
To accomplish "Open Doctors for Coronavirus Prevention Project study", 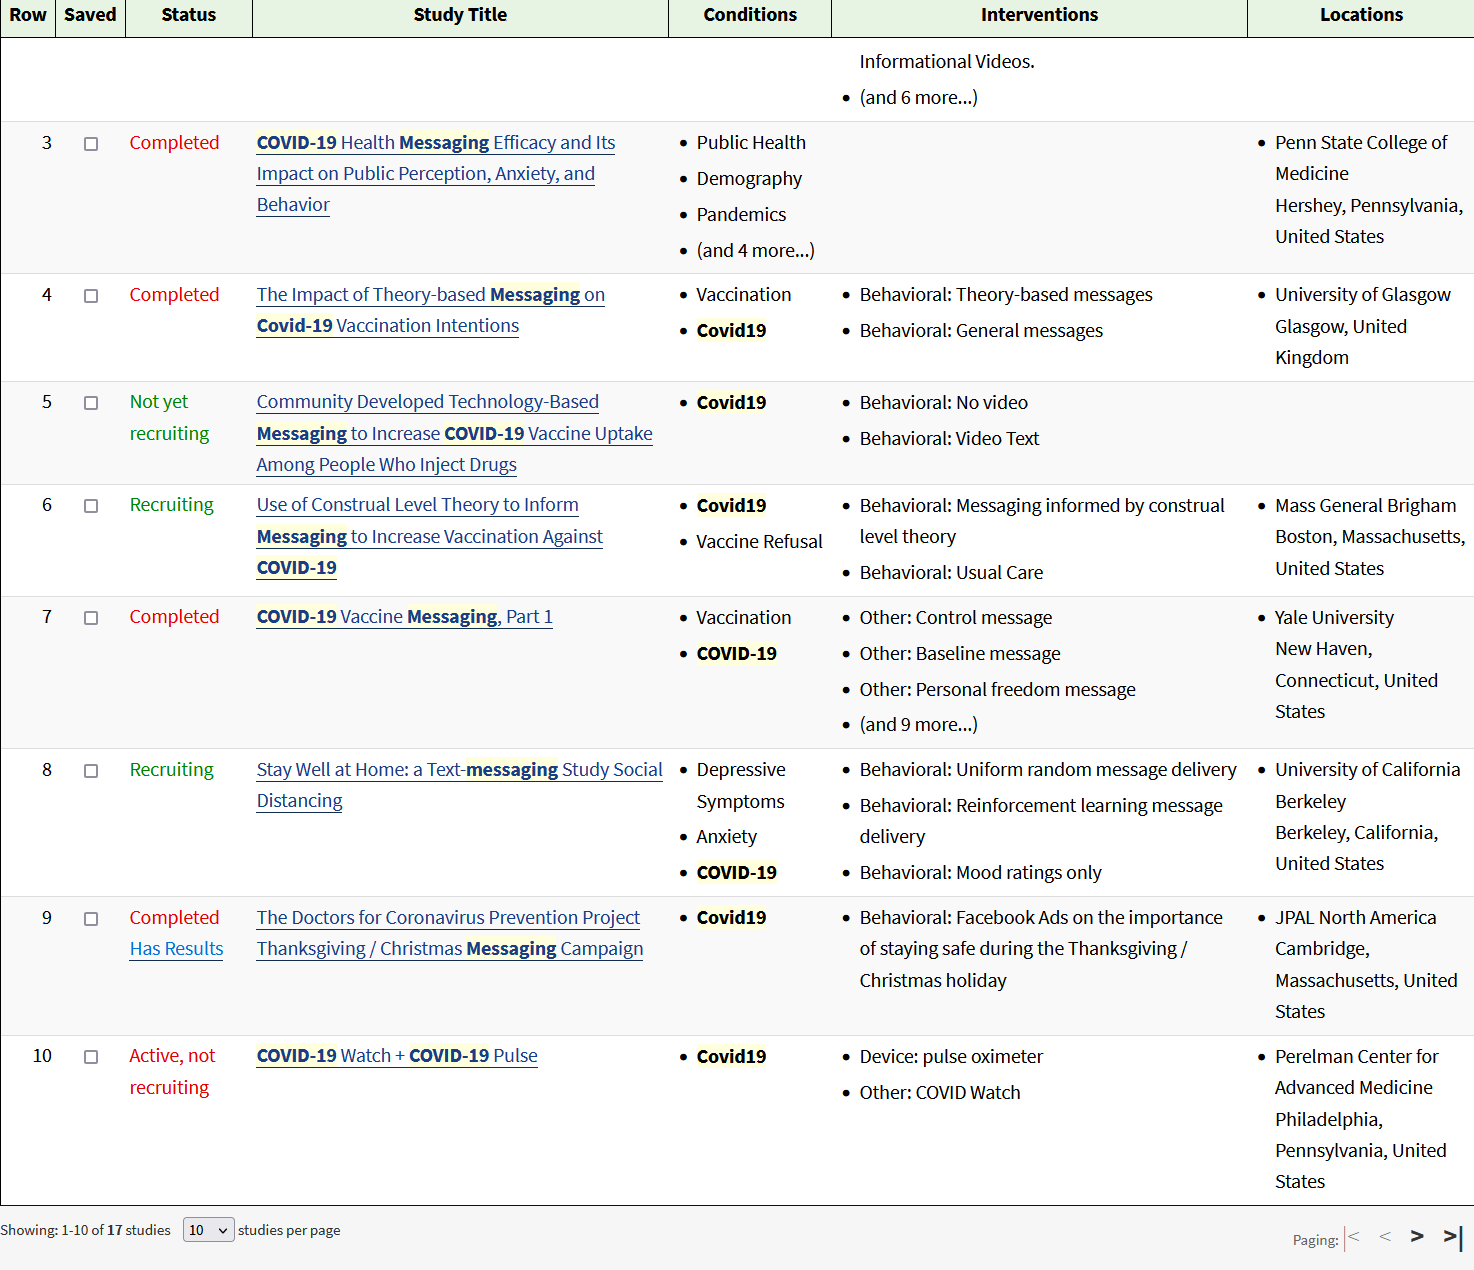I will (x=450, y=933).
